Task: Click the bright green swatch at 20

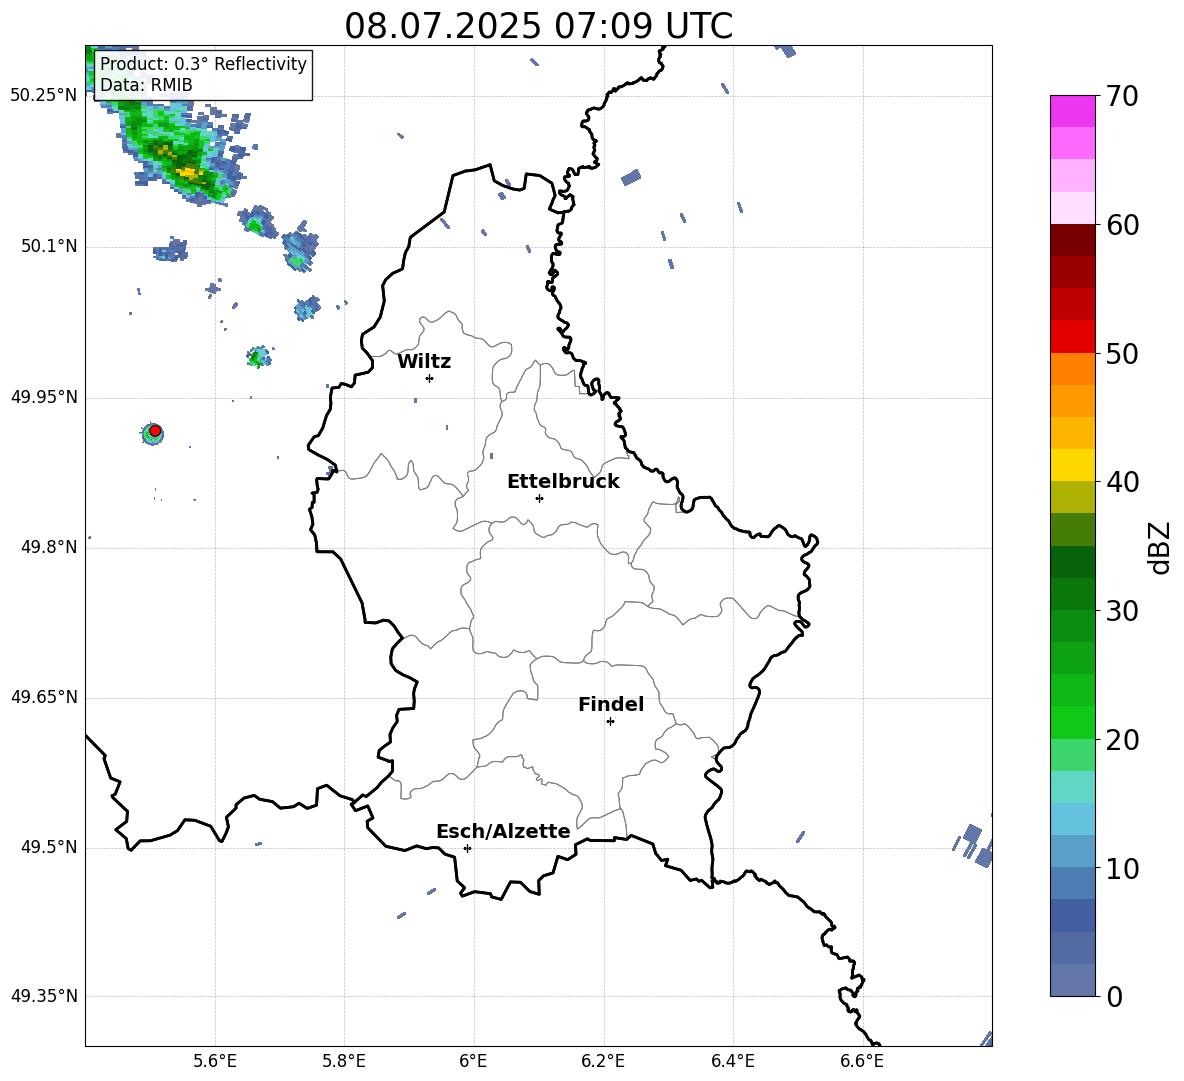Action: pos(1073,722)
